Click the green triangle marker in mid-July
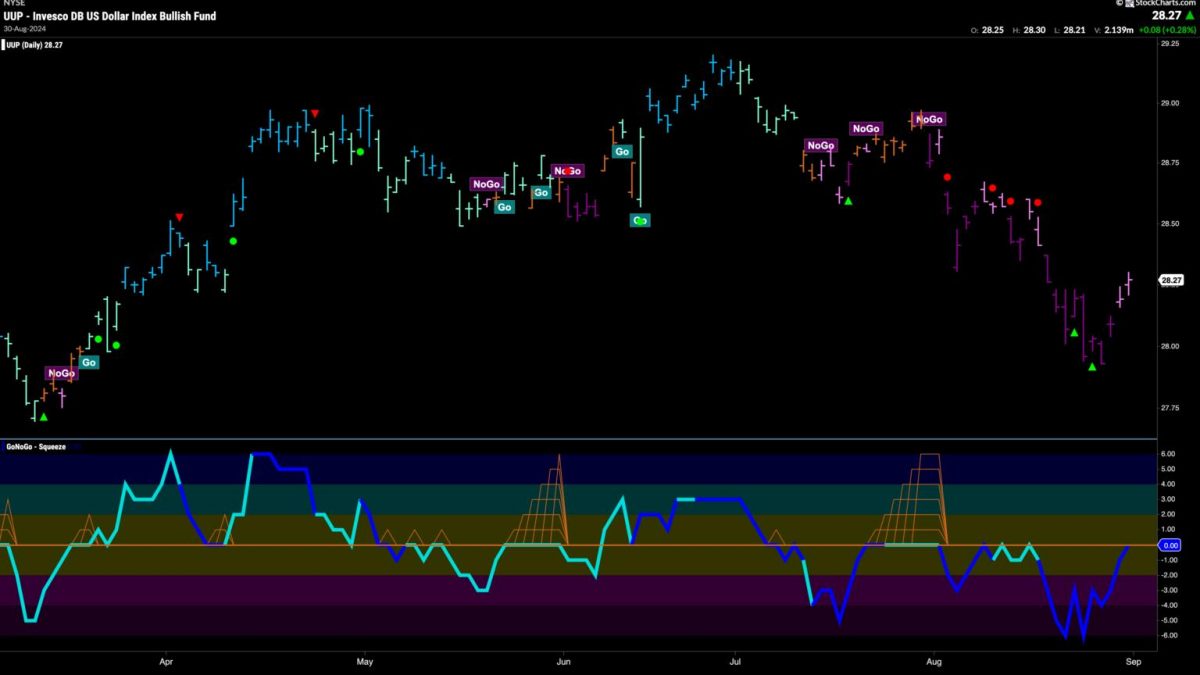This screenshot has width=1200, height=675. (x=848, y=201)
